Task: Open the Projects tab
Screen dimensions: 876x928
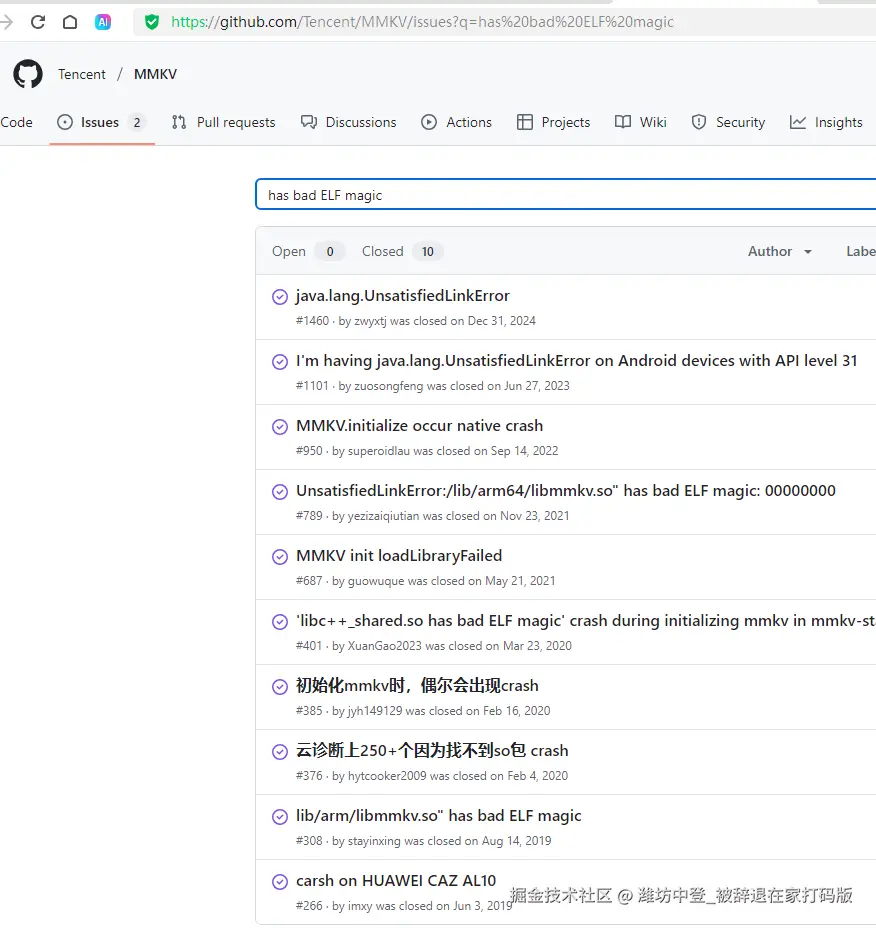Action: tap(553, 123)
